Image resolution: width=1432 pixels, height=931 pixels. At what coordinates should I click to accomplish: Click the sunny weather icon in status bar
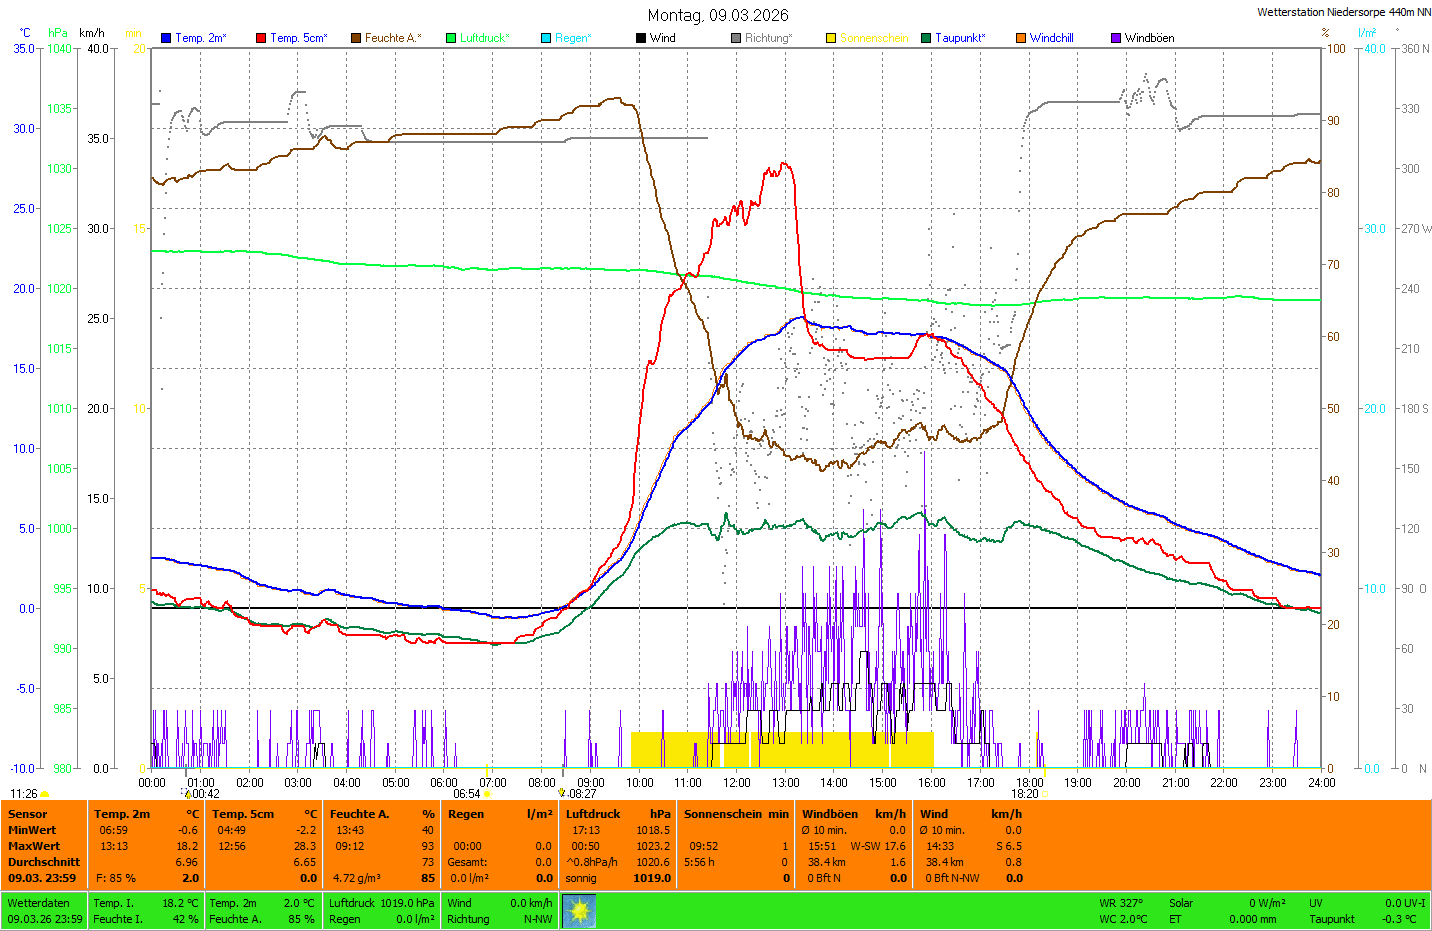pos(579,911)
